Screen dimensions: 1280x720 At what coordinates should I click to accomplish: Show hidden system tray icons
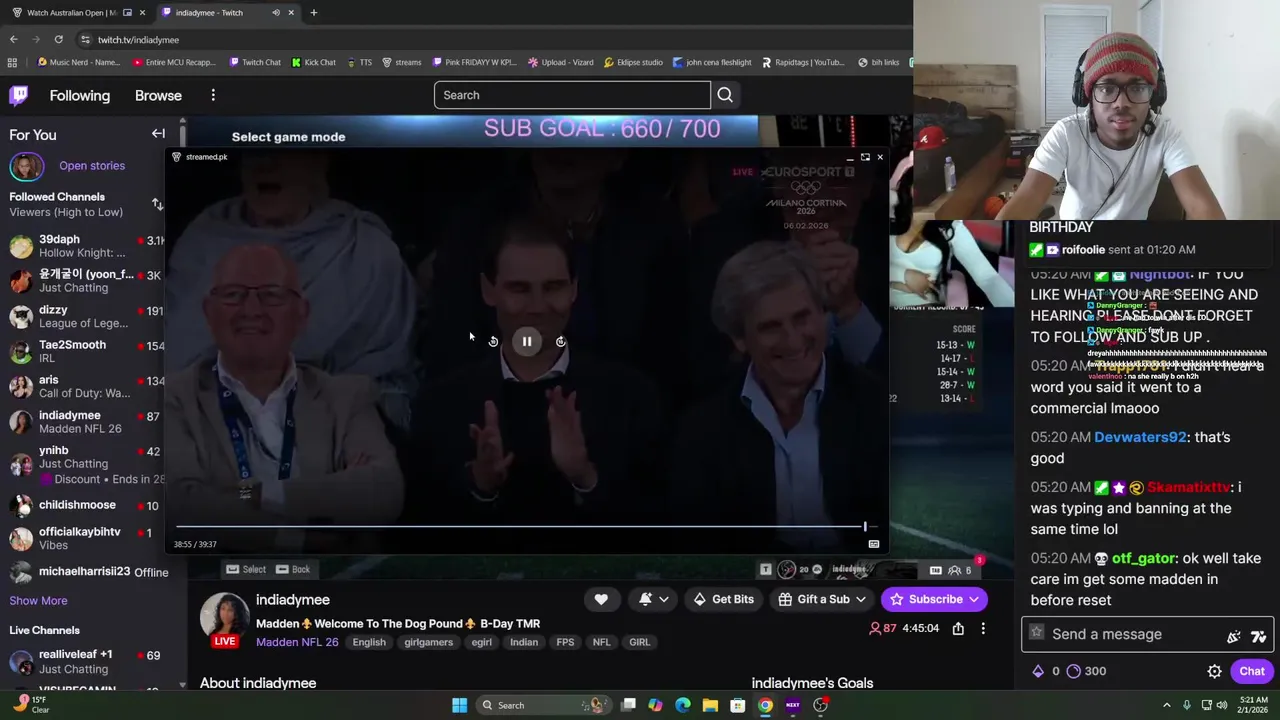click(1166, 705)
